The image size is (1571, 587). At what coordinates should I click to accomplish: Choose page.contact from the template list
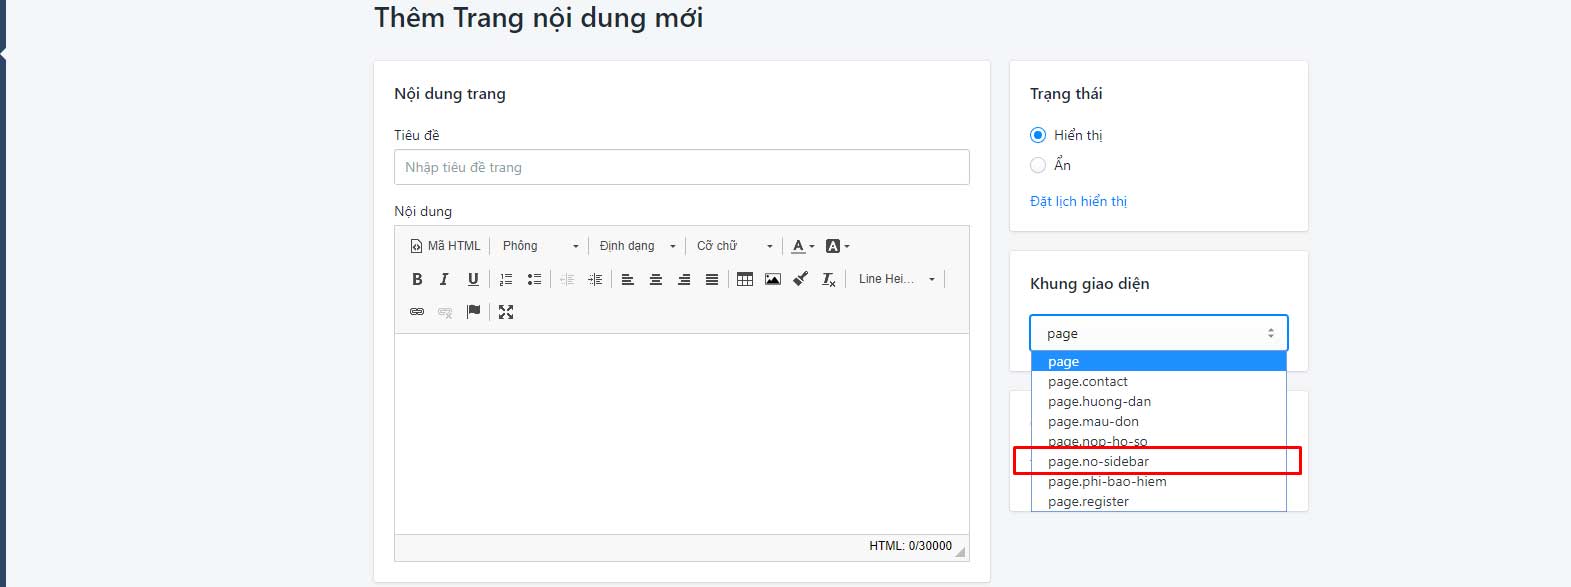tap(1158, 381)
